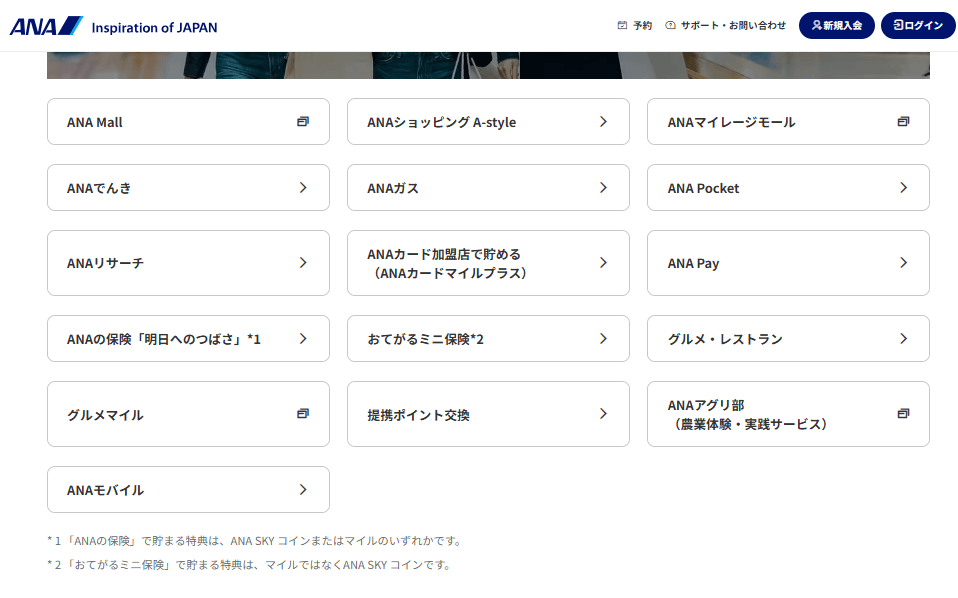Click the person icon in 新規入会 button
This screenshot has height=598, width=958.
pyautogui.click(x=816, y=26)
